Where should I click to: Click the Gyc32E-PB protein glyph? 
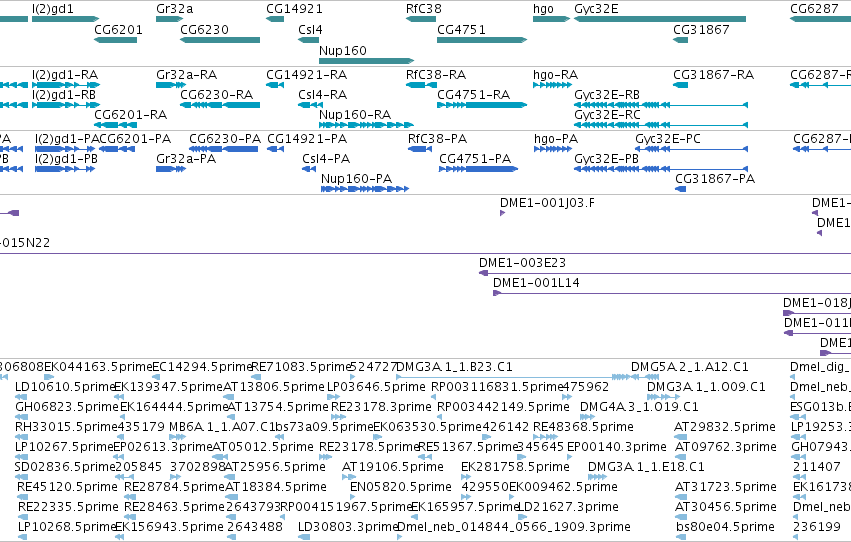tap(661, 169)
